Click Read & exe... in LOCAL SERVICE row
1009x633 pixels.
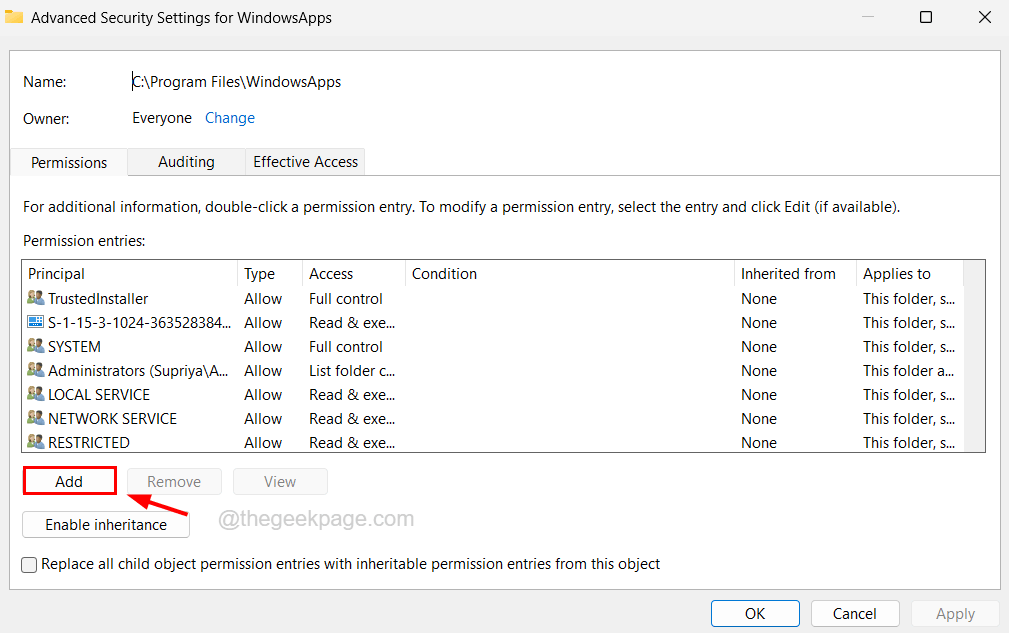tap(352, 394)
